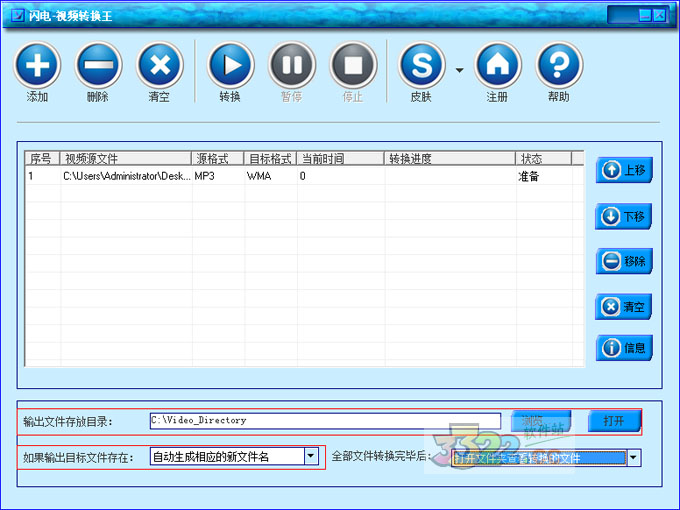Move item up with 上移 button
The width and height of the screenshot is (680, 510).
tap(624, 170)
